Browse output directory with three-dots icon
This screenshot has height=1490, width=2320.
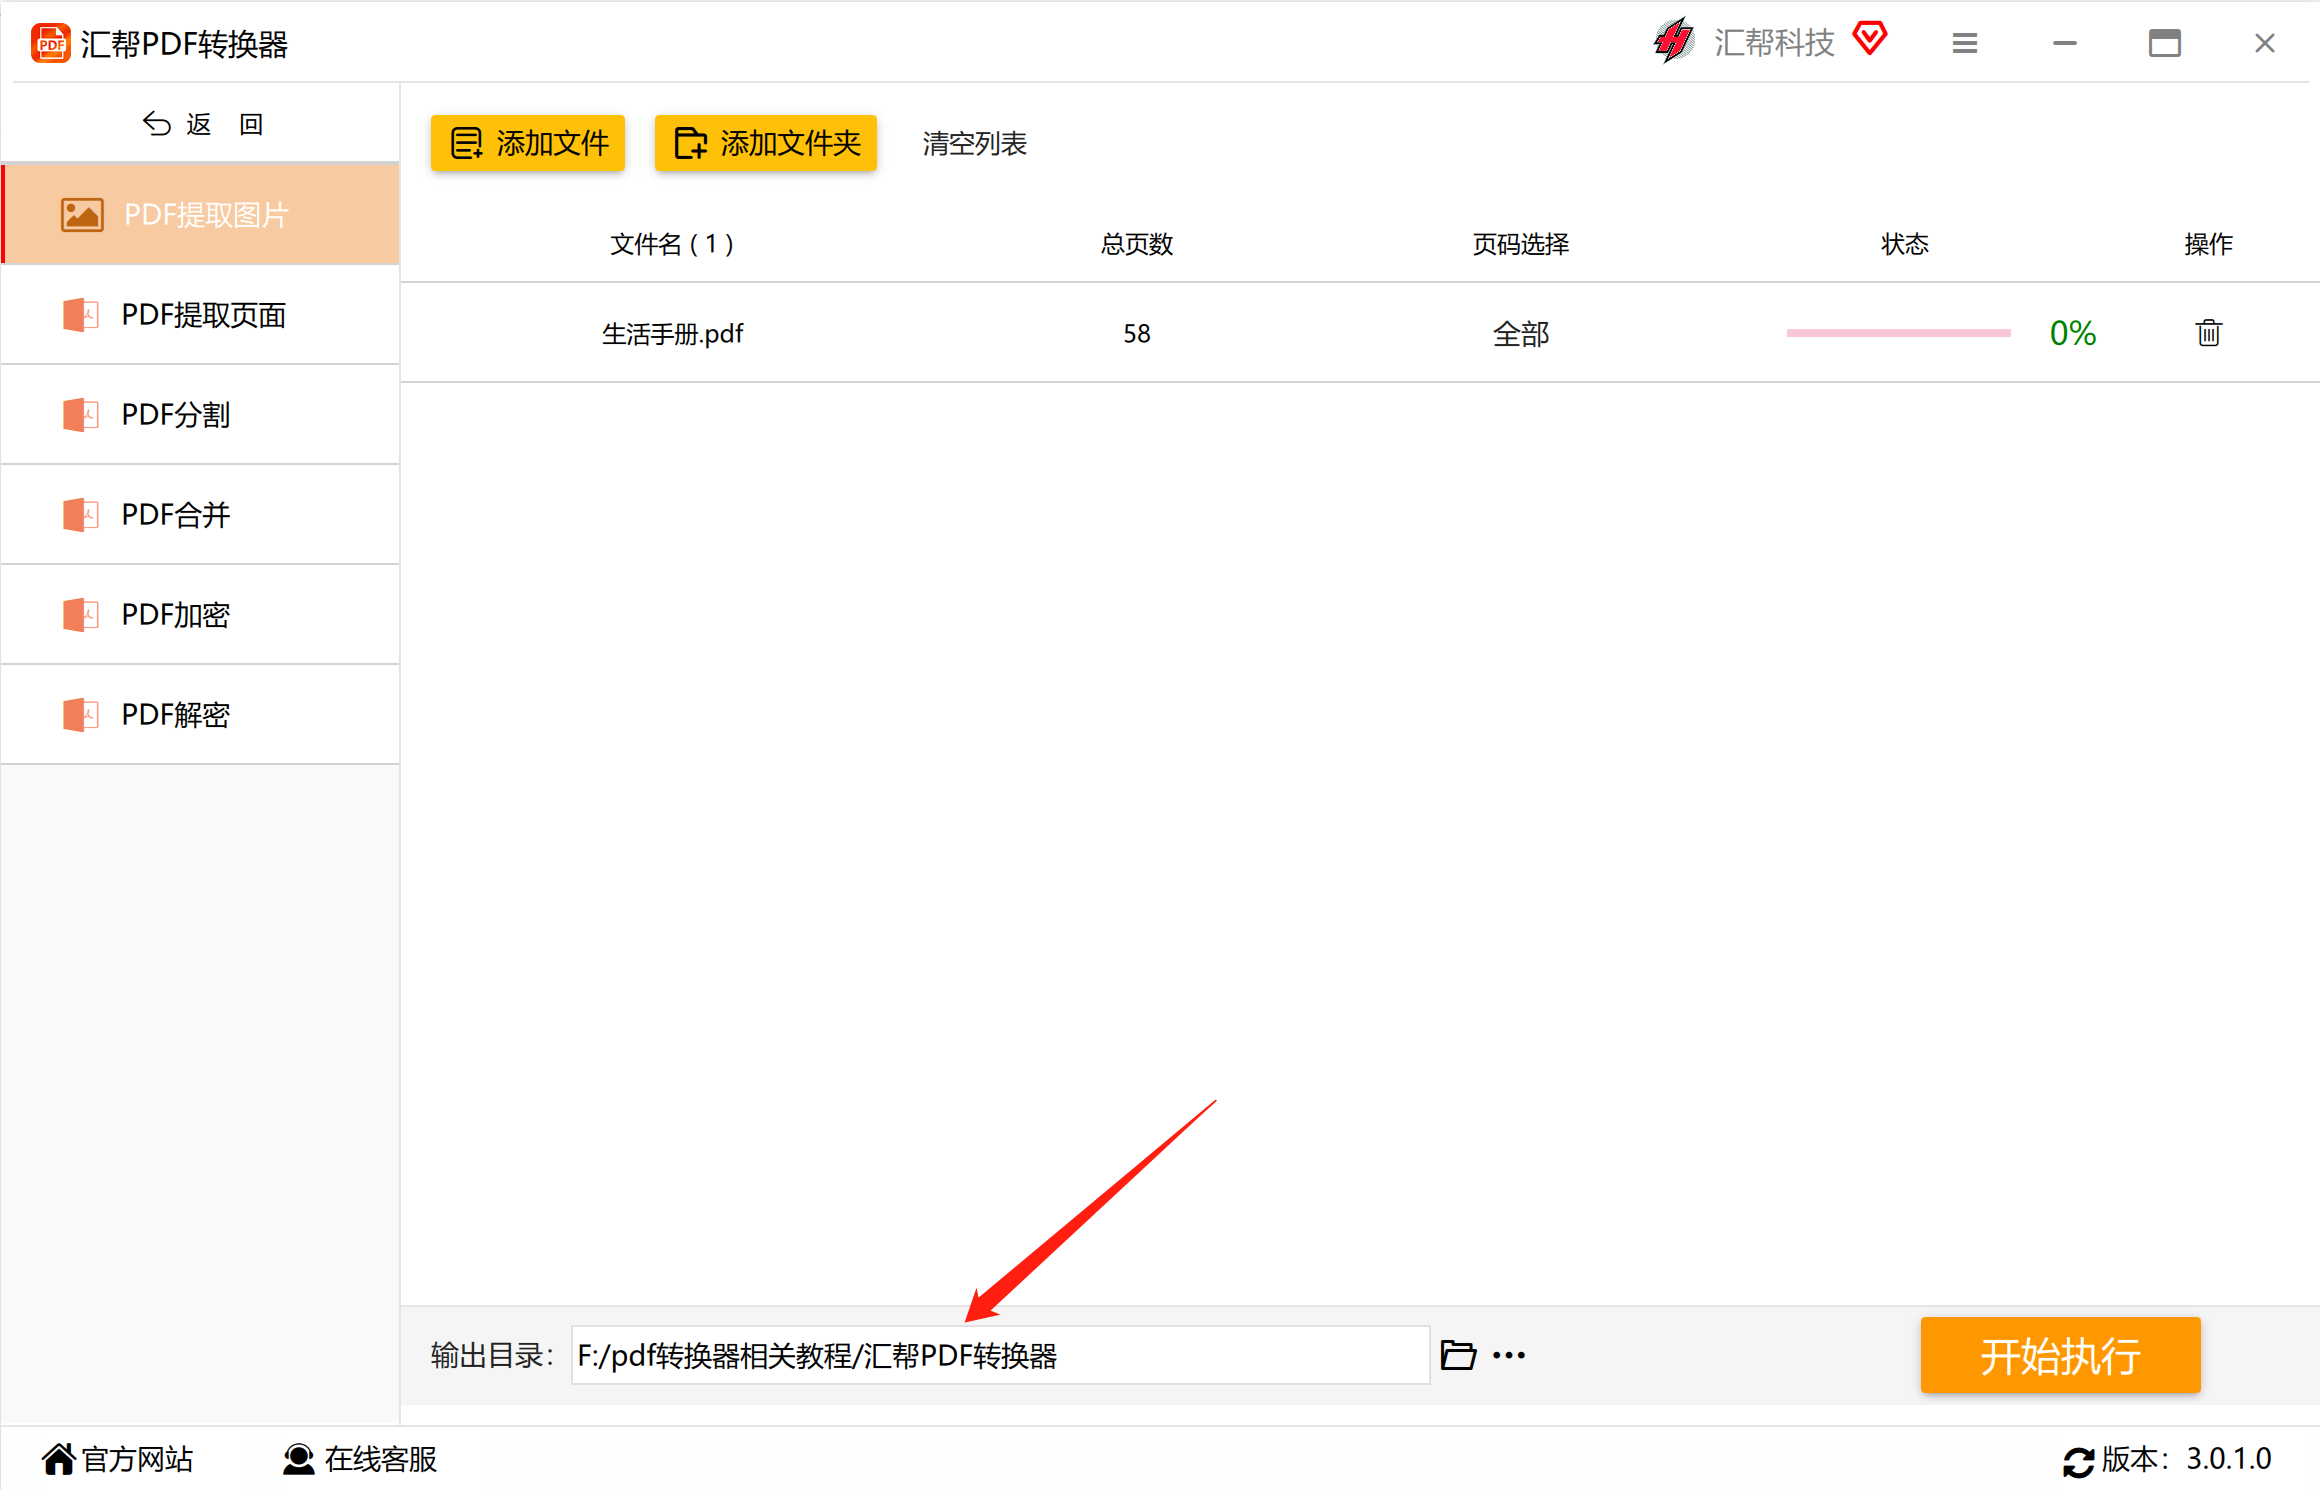click(1509, 1356)
